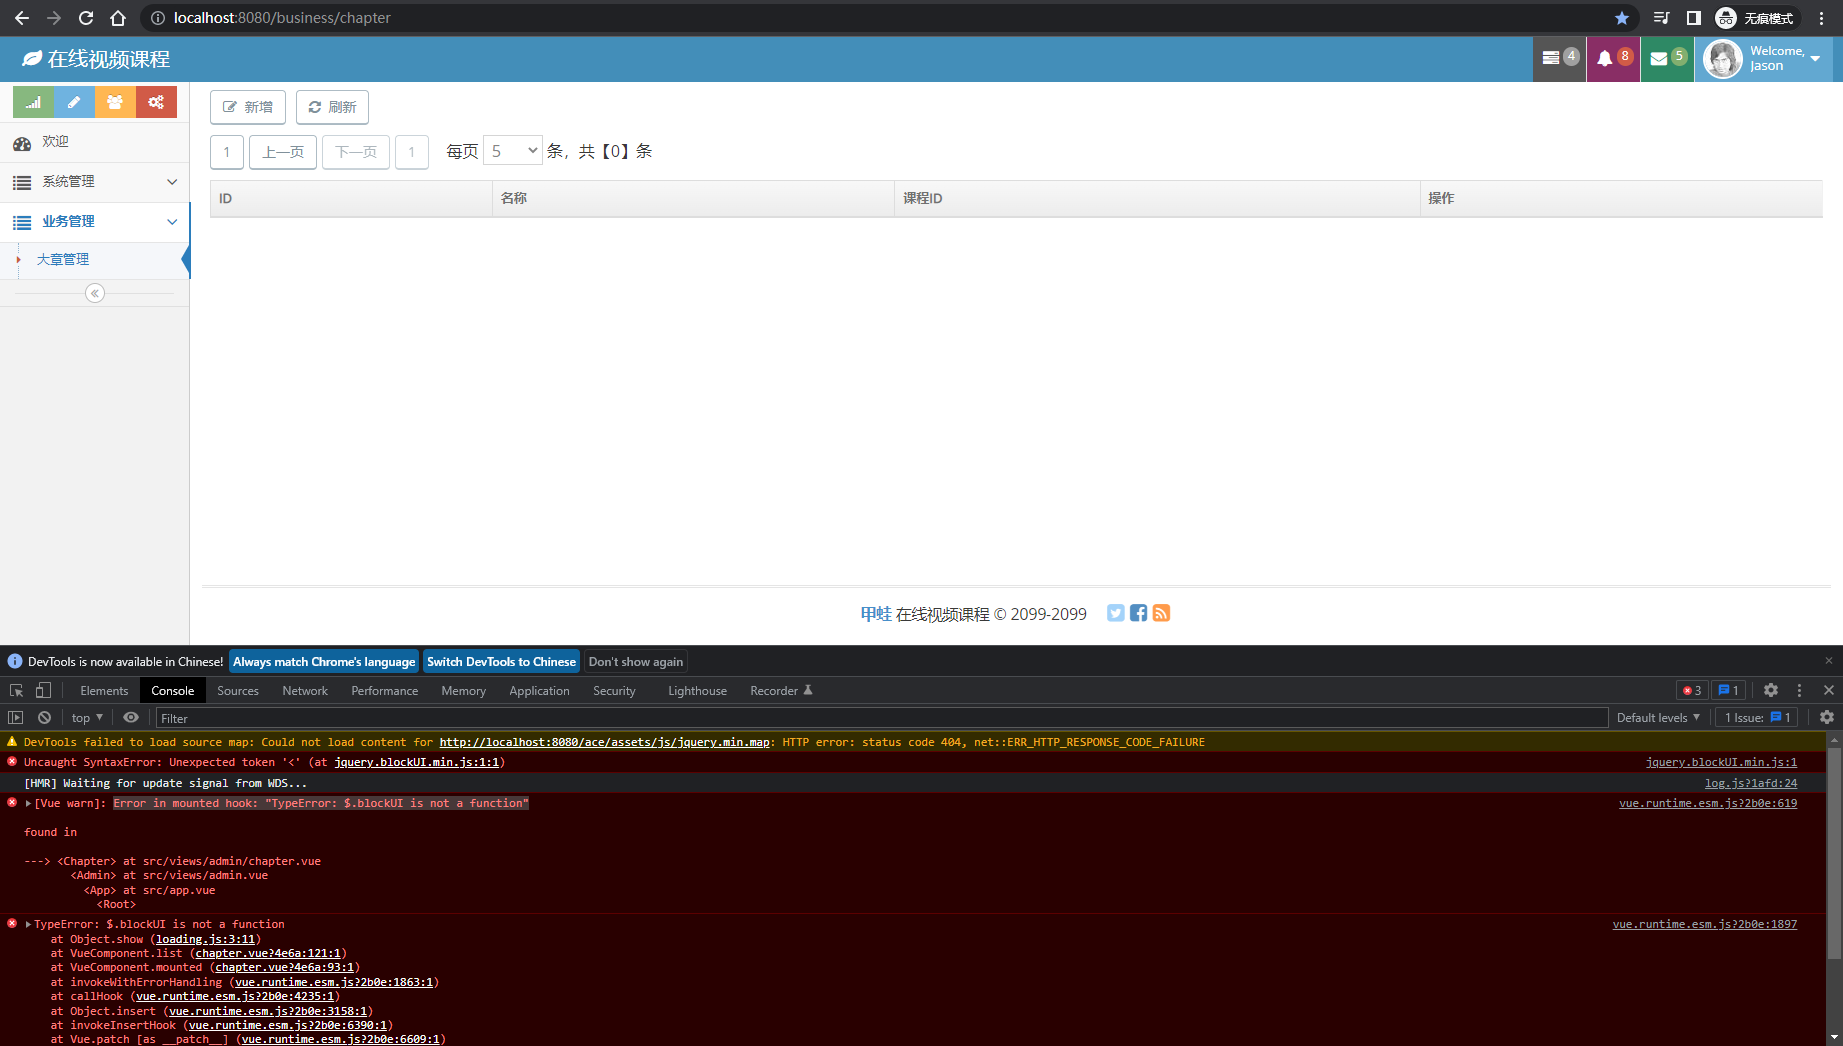
Task: Open the Security tab in DevTools
Action: pyautogui.click(x=614, y=690)
